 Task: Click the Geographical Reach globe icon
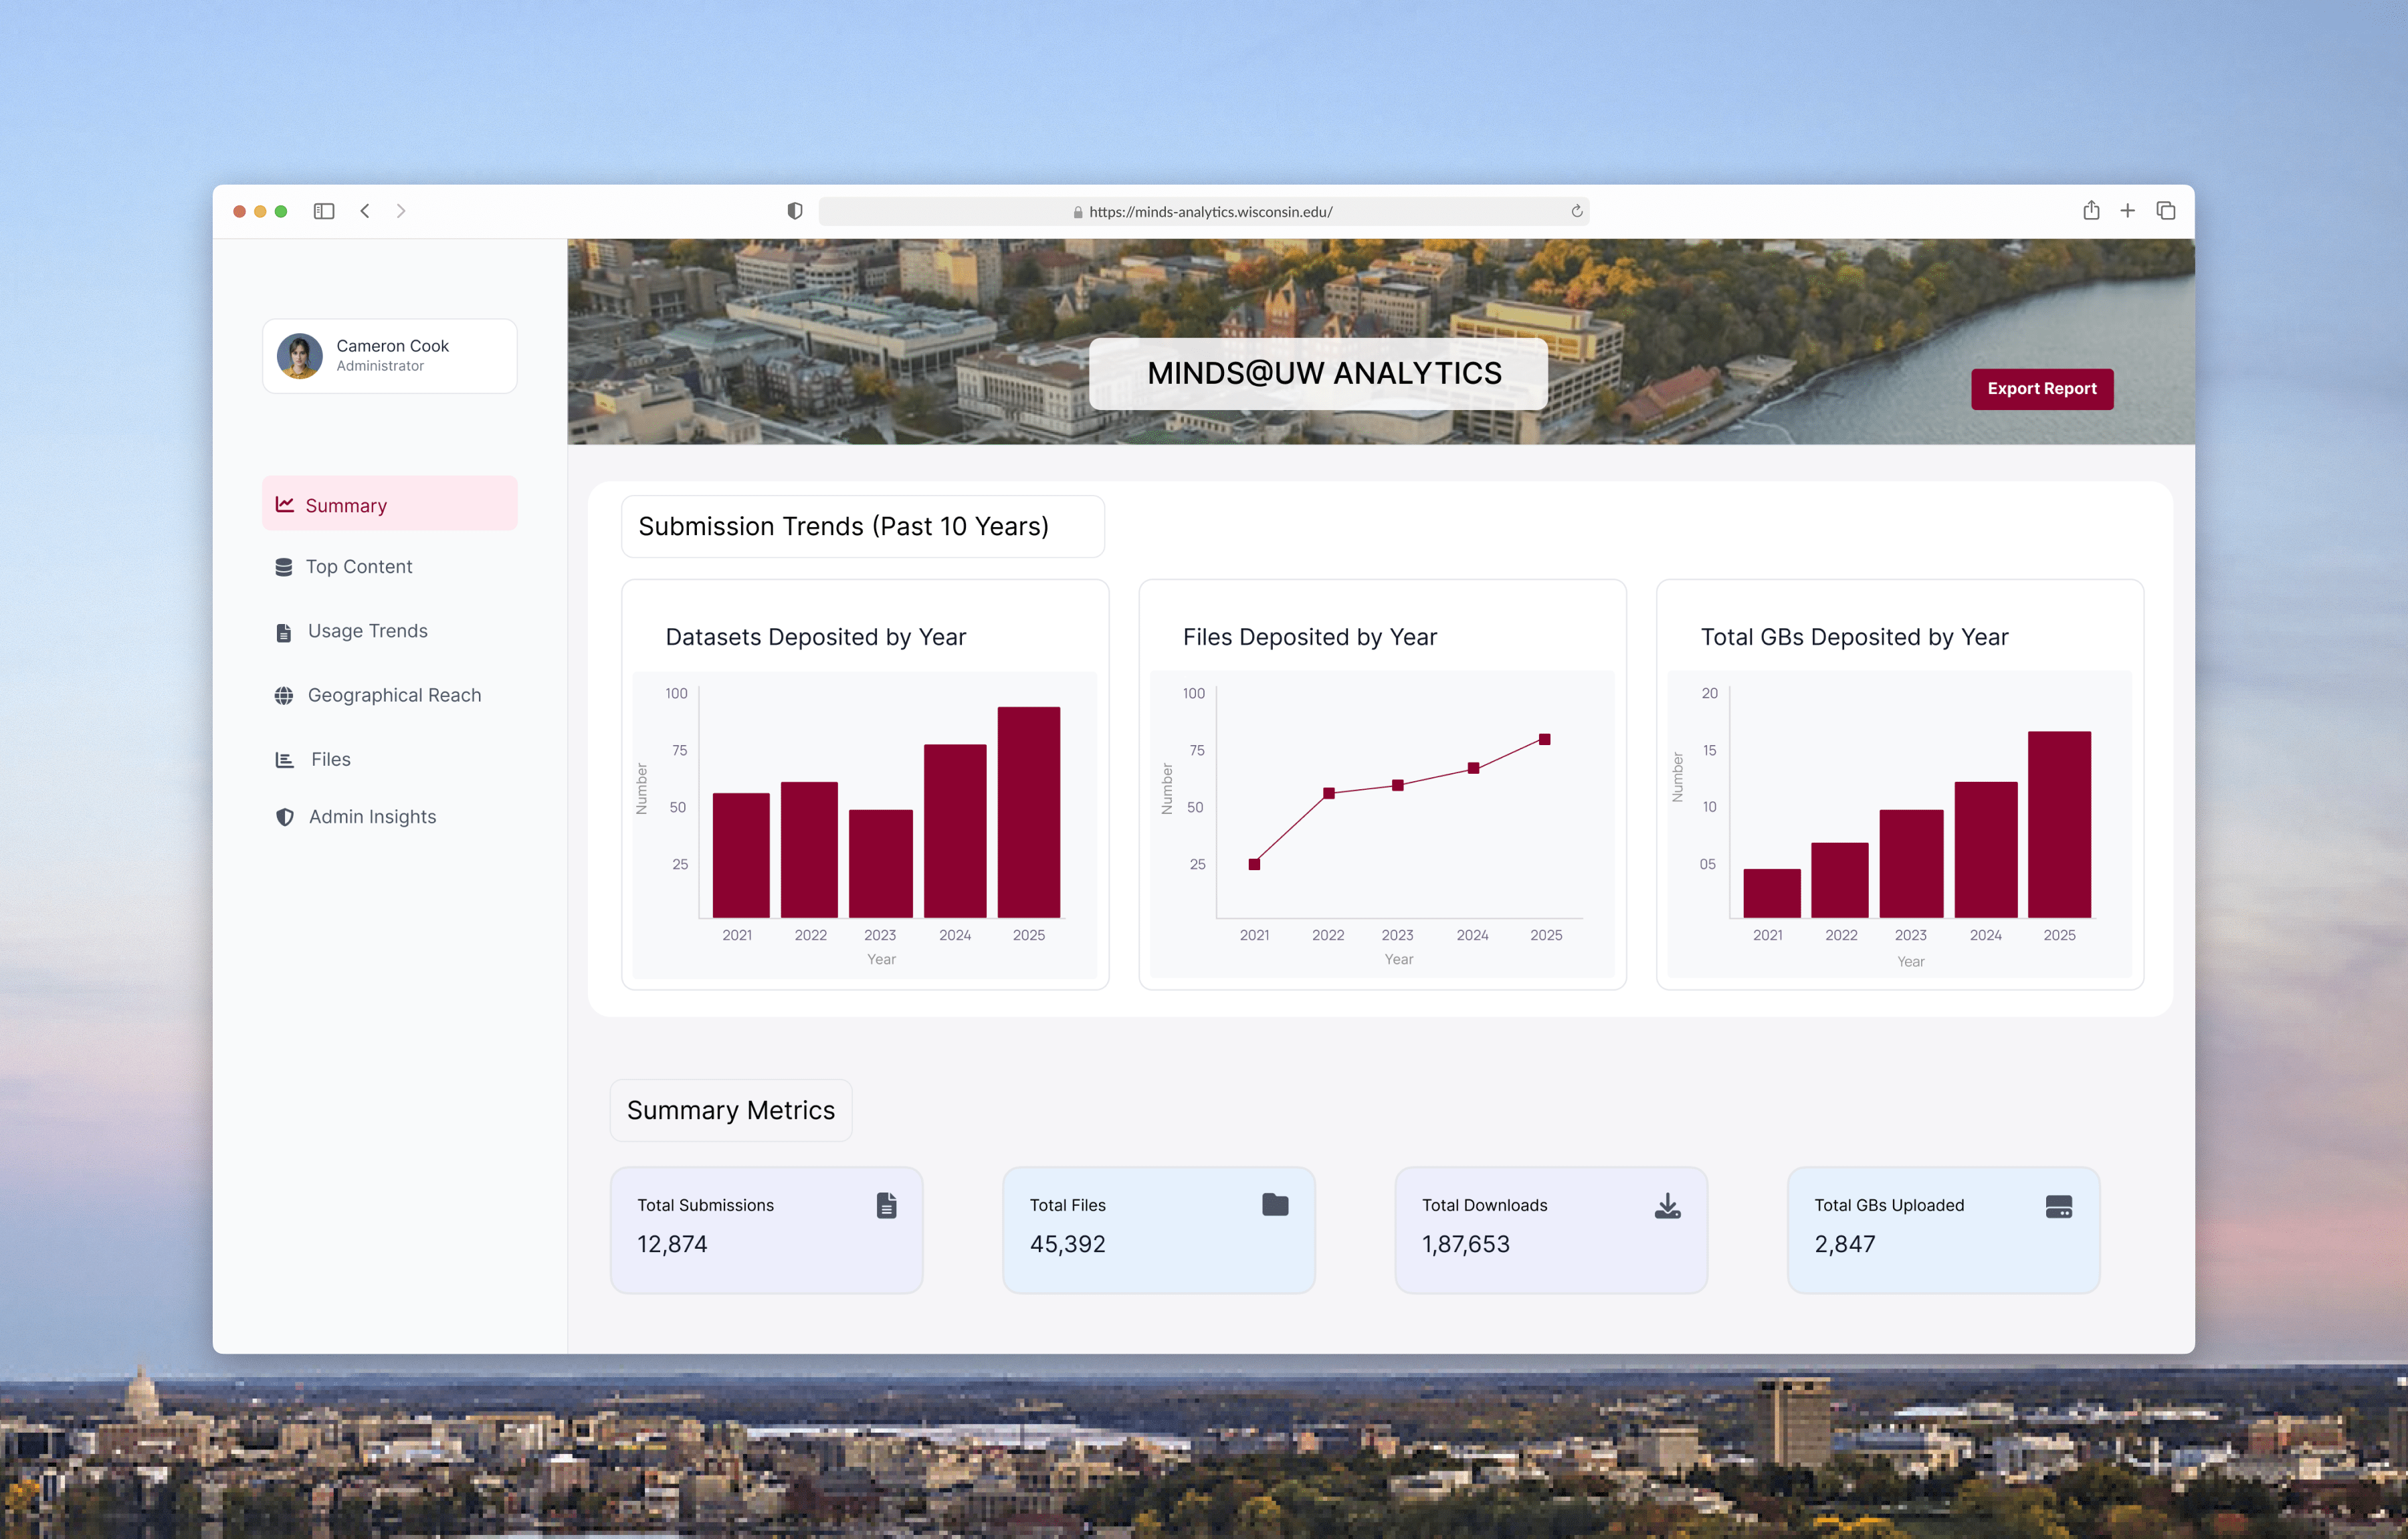pyautogui.click(x=284, y=695)
